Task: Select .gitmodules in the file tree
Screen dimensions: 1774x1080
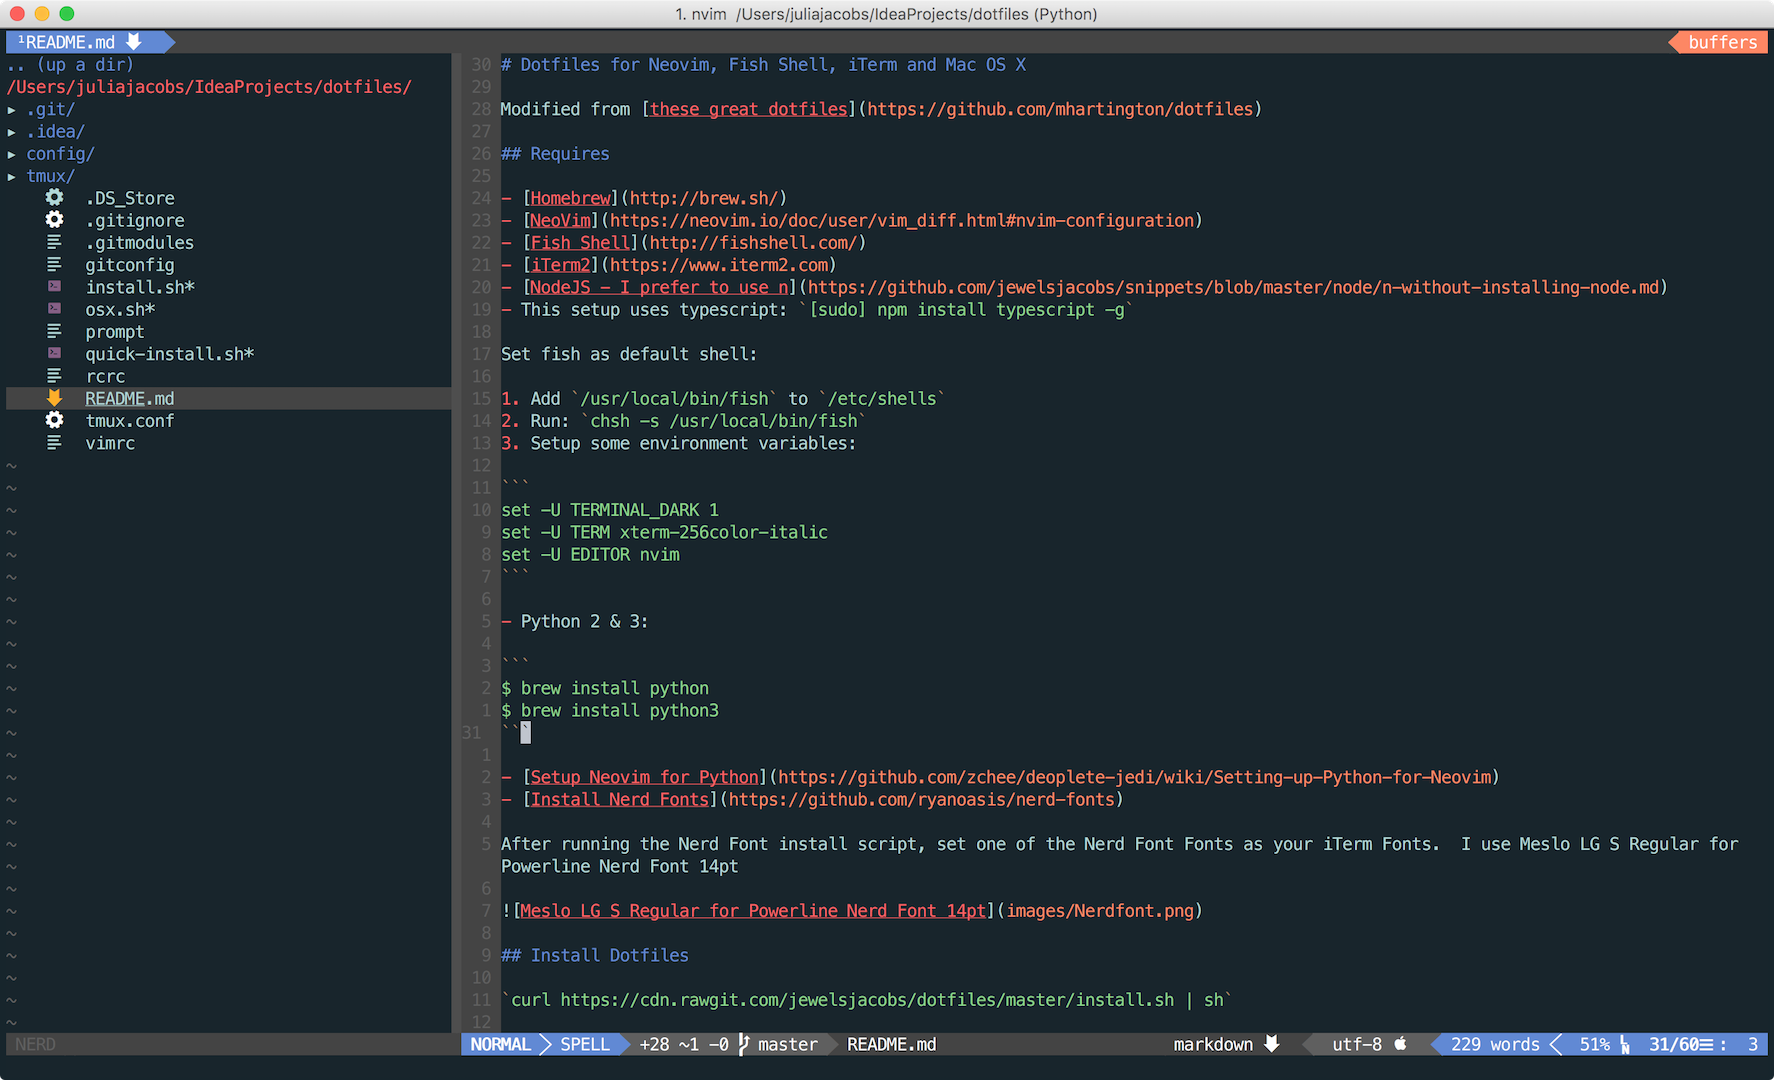Action: coord(140,243)
